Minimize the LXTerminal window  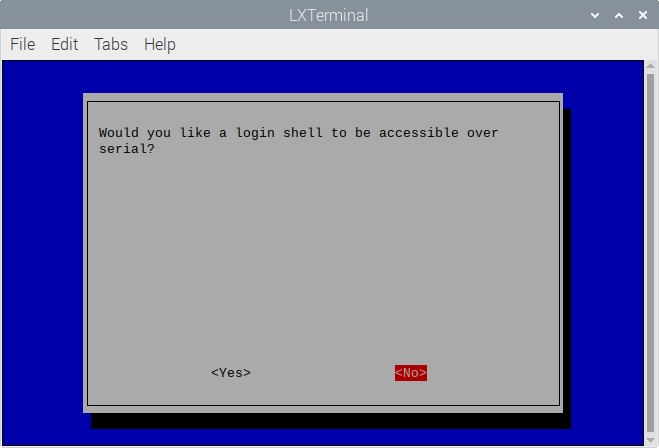pyautogui.click(x=595, y=16)
